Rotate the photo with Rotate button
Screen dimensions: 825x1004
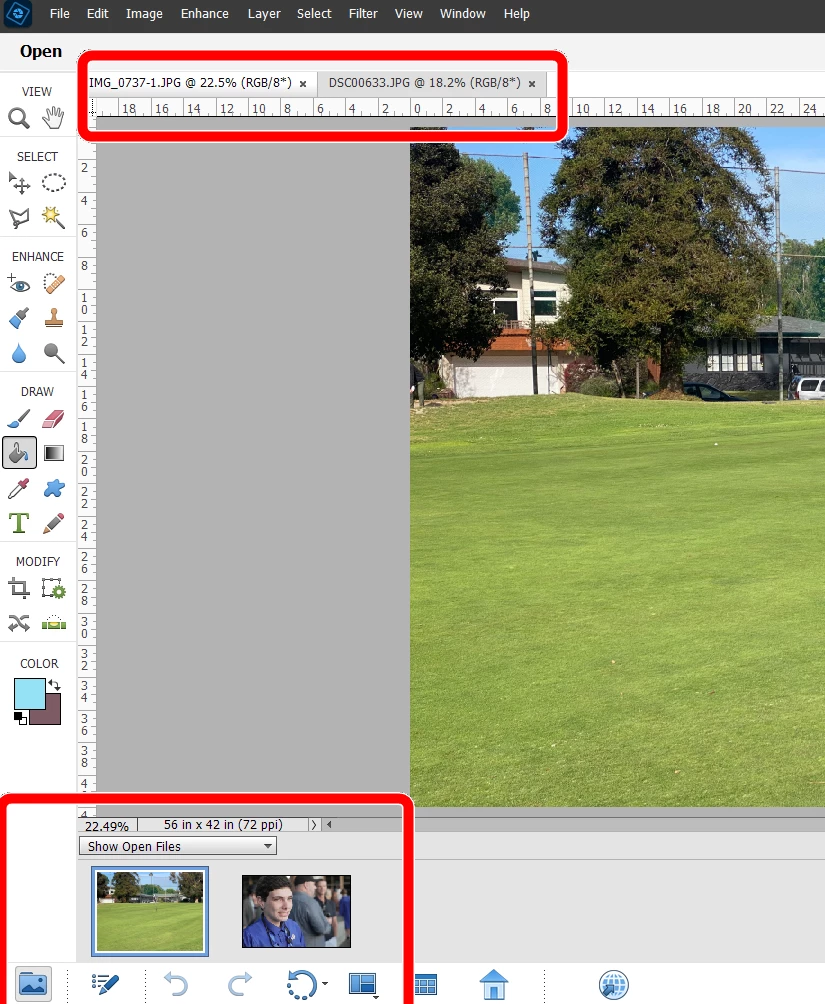[x=301, y=984]
